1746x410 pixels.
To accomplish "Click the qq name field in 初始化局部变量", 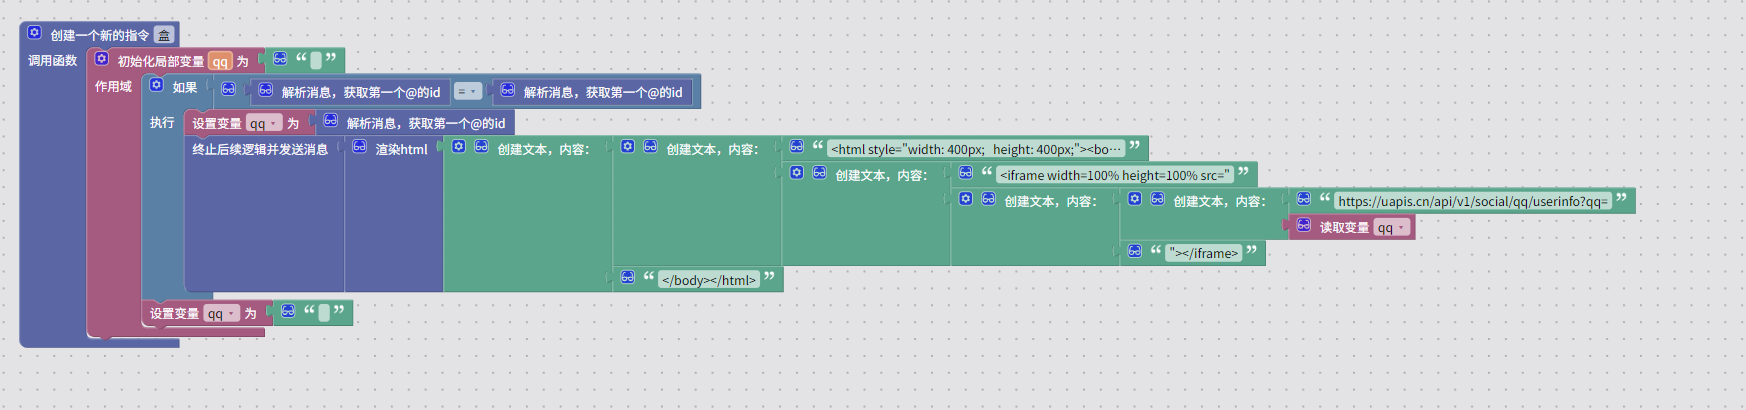I will [x=220, y=62].
